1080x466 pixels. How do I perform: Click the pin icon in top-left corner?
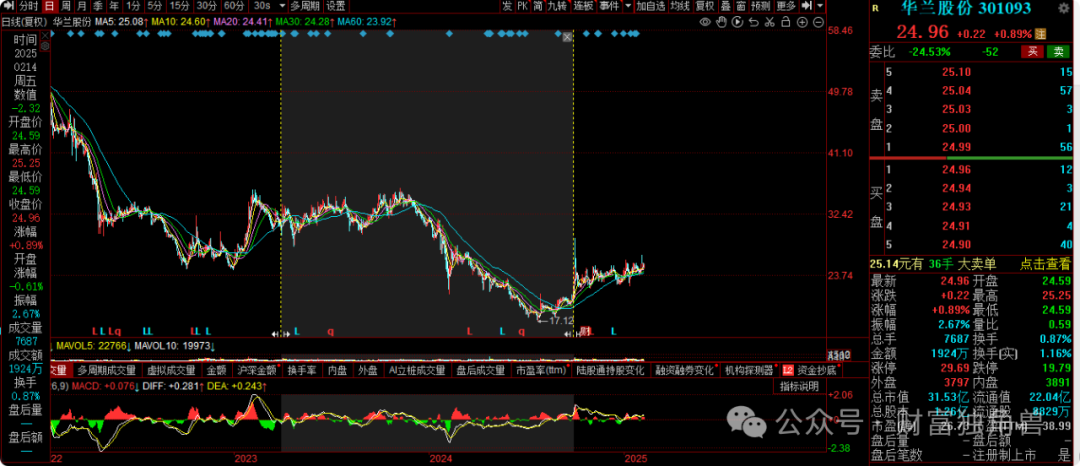click(x=8, y=6)
